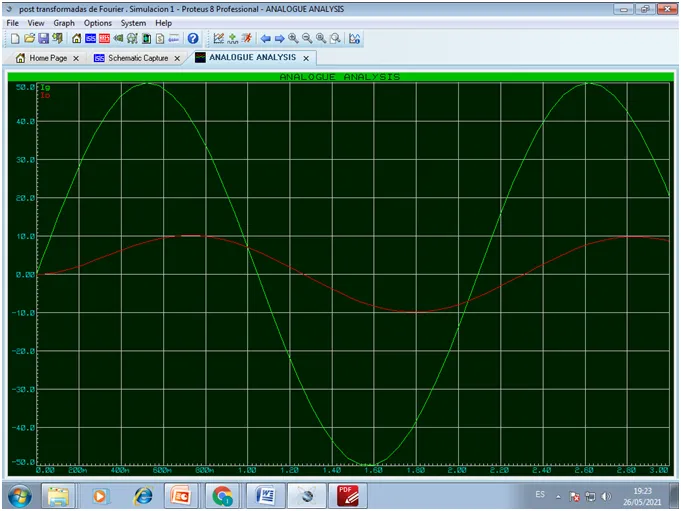Viewport: 681px width, 511px height.
Task: Open the Gerber Viewer toolbar icon
Action: point(132,39)
